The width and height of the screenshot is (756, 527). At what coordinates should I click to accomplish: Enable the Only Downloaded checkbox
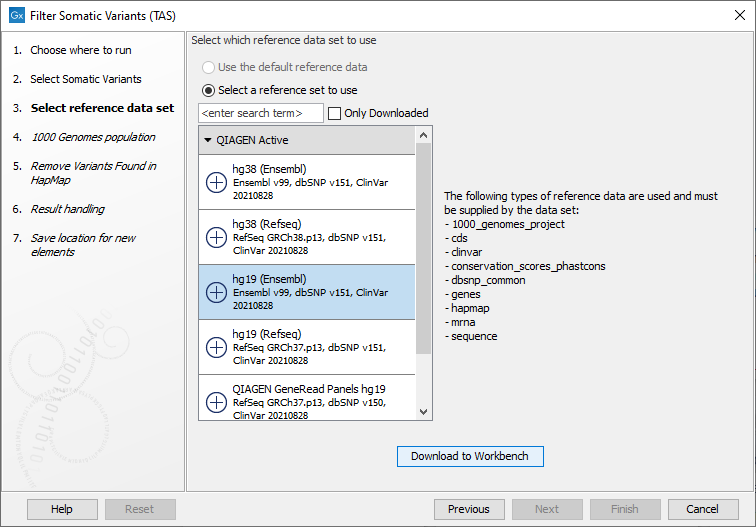335,113
